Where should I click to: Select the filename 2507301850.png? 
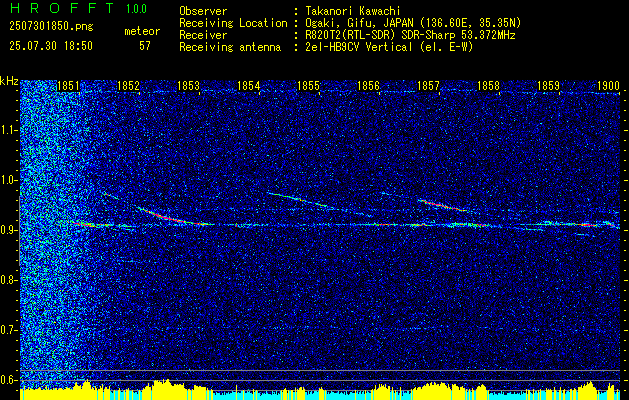(x=51, y=26)
